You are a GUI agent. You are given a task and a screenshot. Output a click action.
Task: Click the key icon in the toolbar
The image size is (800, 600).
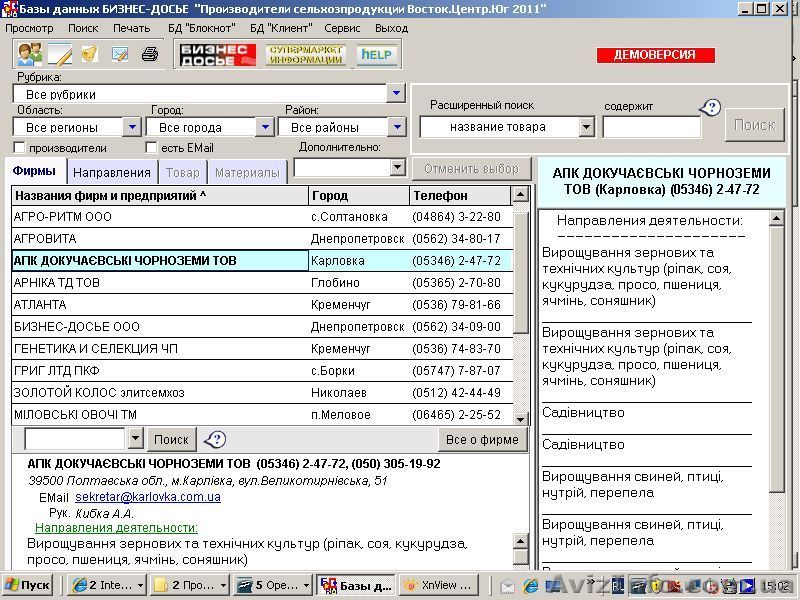click(x=88, y=55)
